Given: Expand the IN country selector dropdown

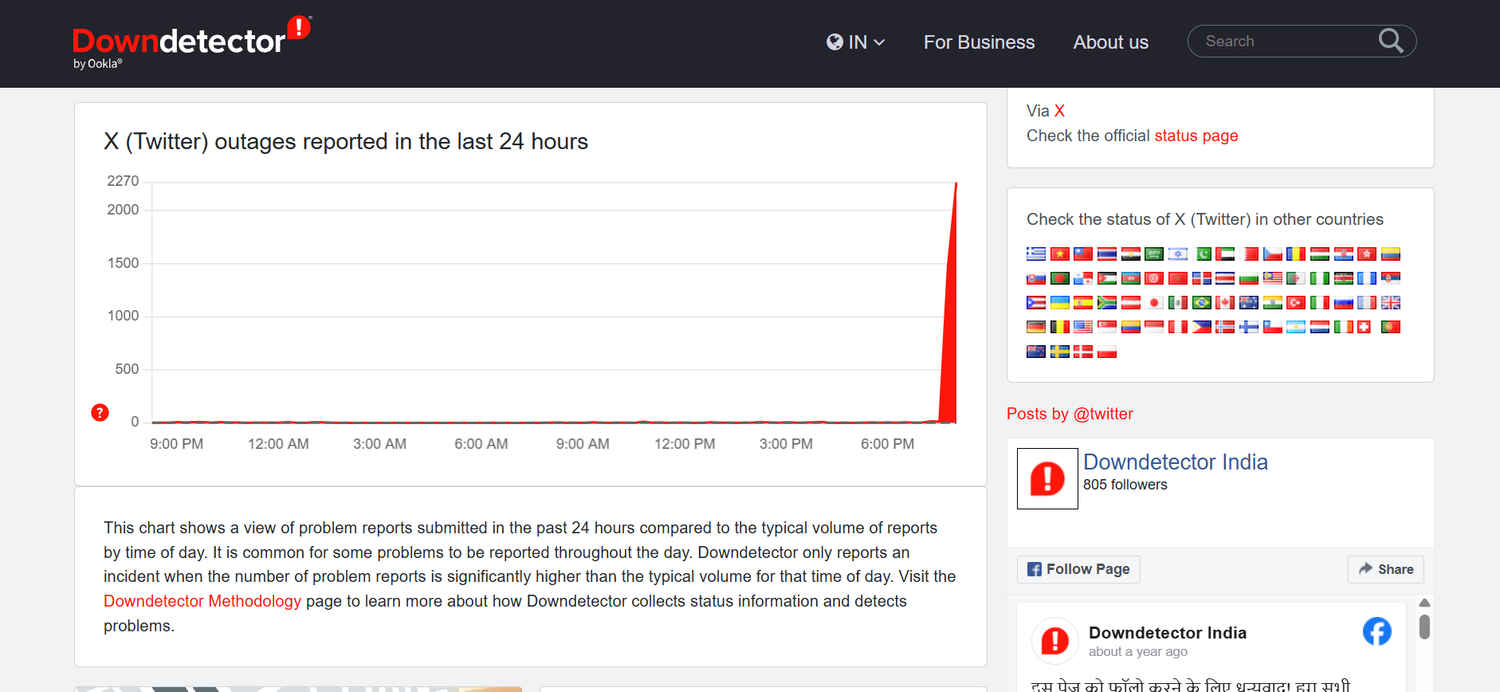Looking at the screenshot, I should 856,42.
